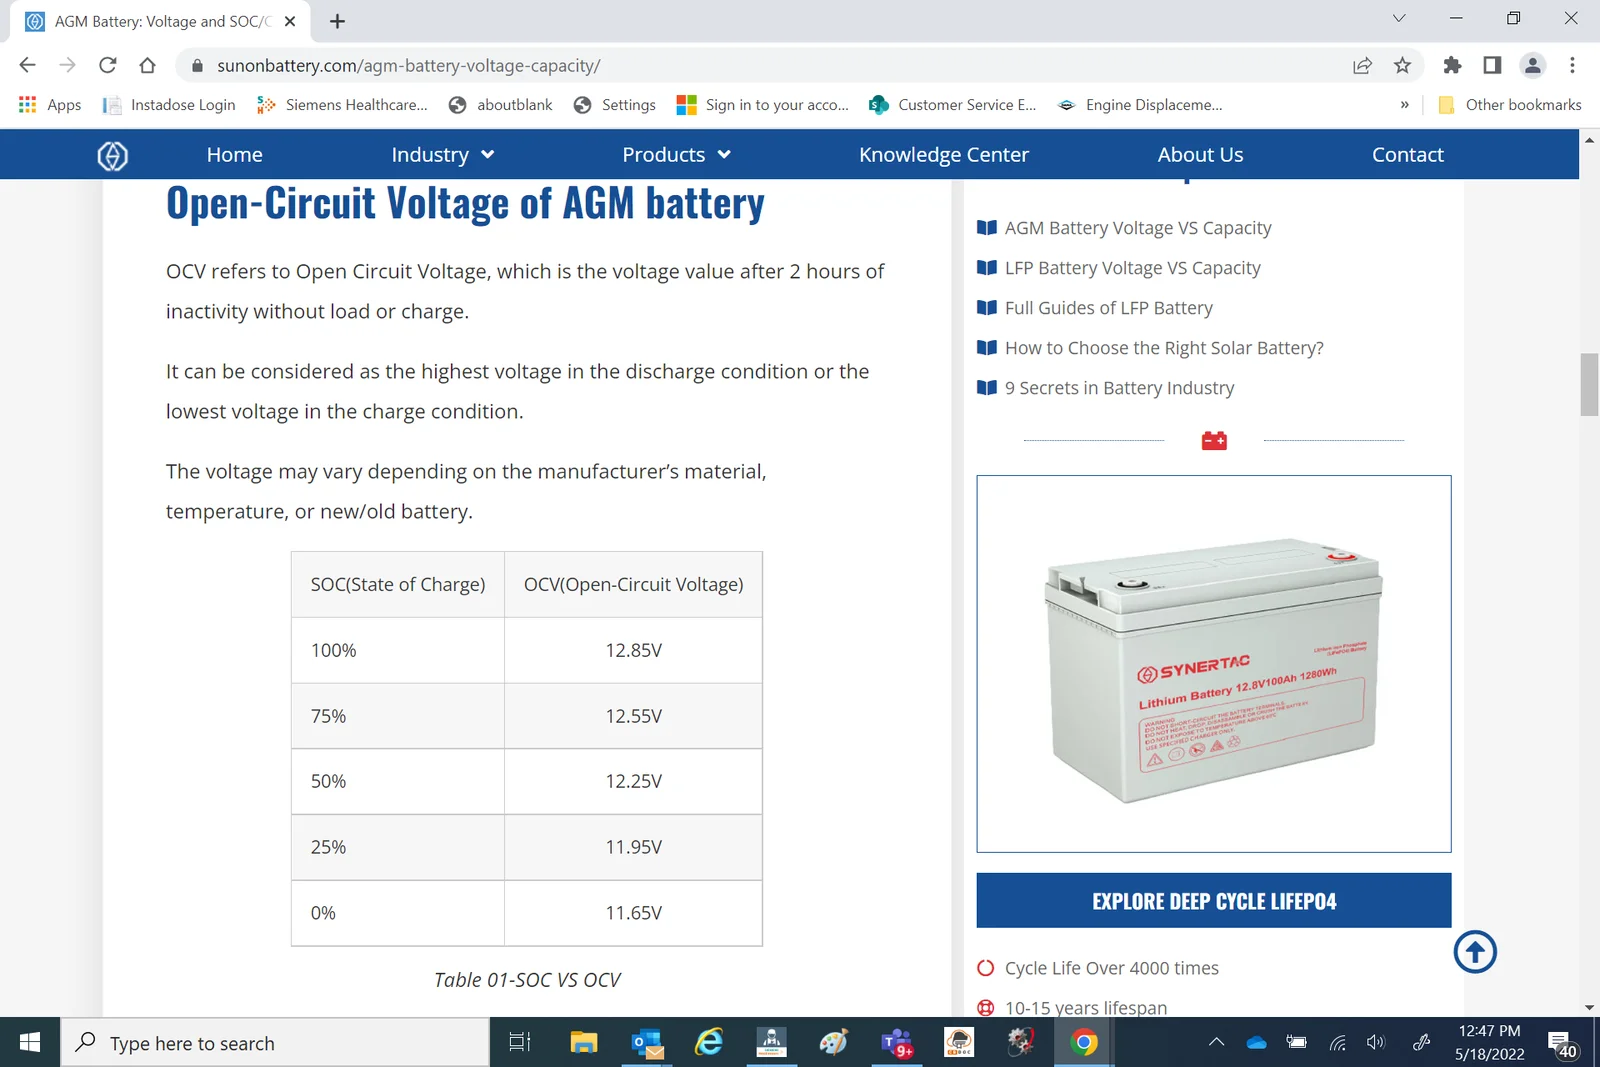Show hidden bookmarks with the chevron

pyautogui.click(x=1404, y=105)
